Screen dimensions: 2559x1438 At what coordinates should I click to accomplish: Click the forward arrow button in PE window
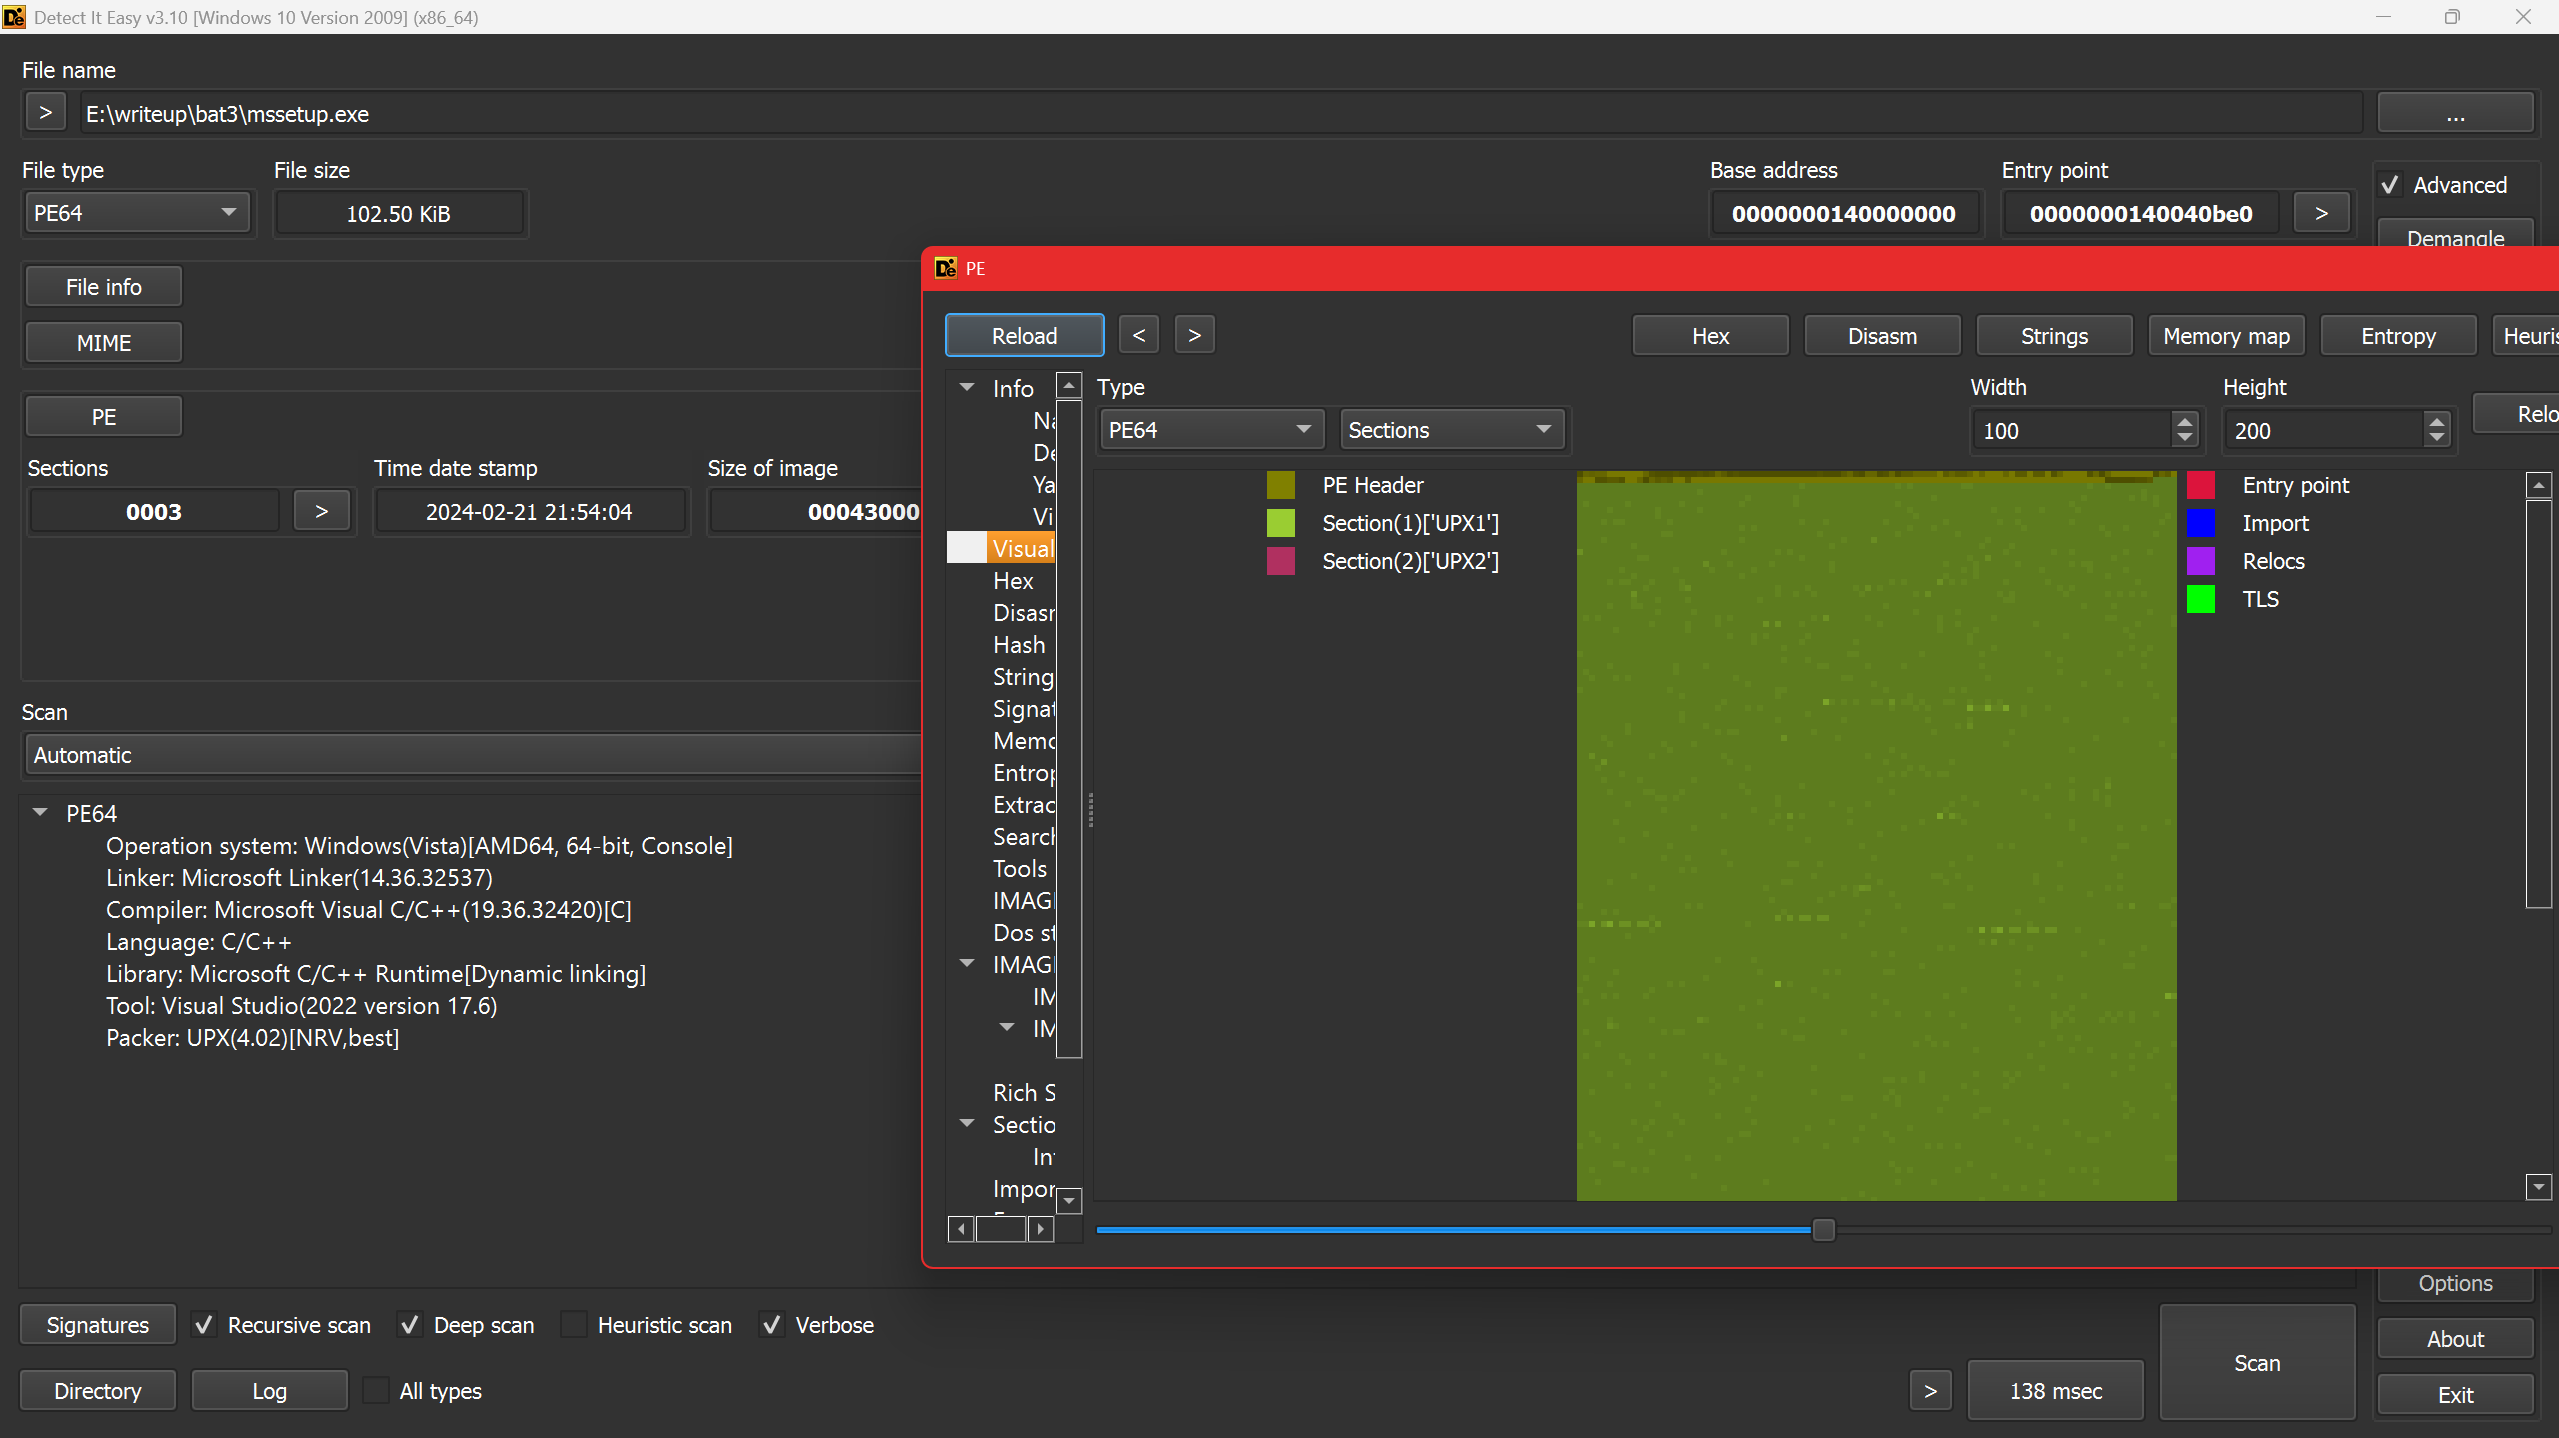1194,336
